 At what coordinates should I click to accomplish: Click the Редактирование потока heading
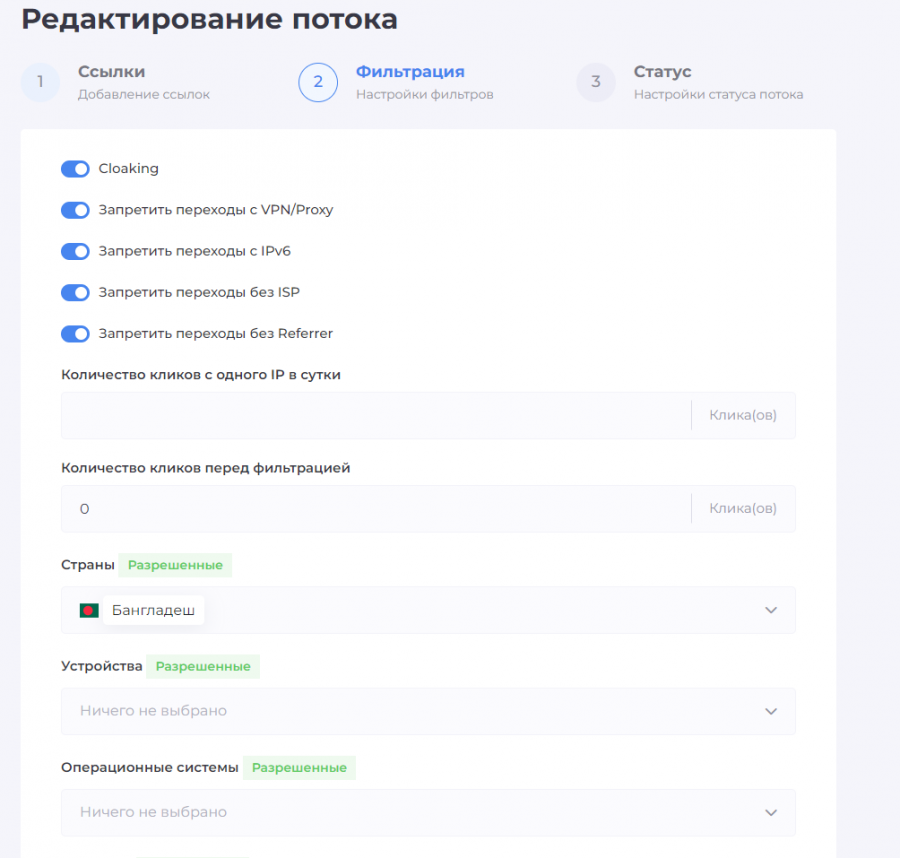pyautogui.click(x=210, y=19)
